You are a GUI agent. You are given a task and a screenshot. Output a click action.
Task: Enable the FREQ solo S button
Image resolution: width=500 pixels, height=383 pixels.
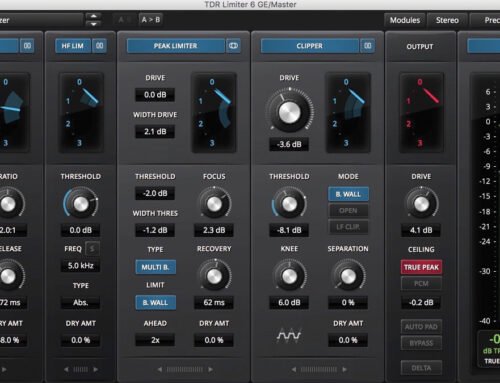[x=92, y=249]
